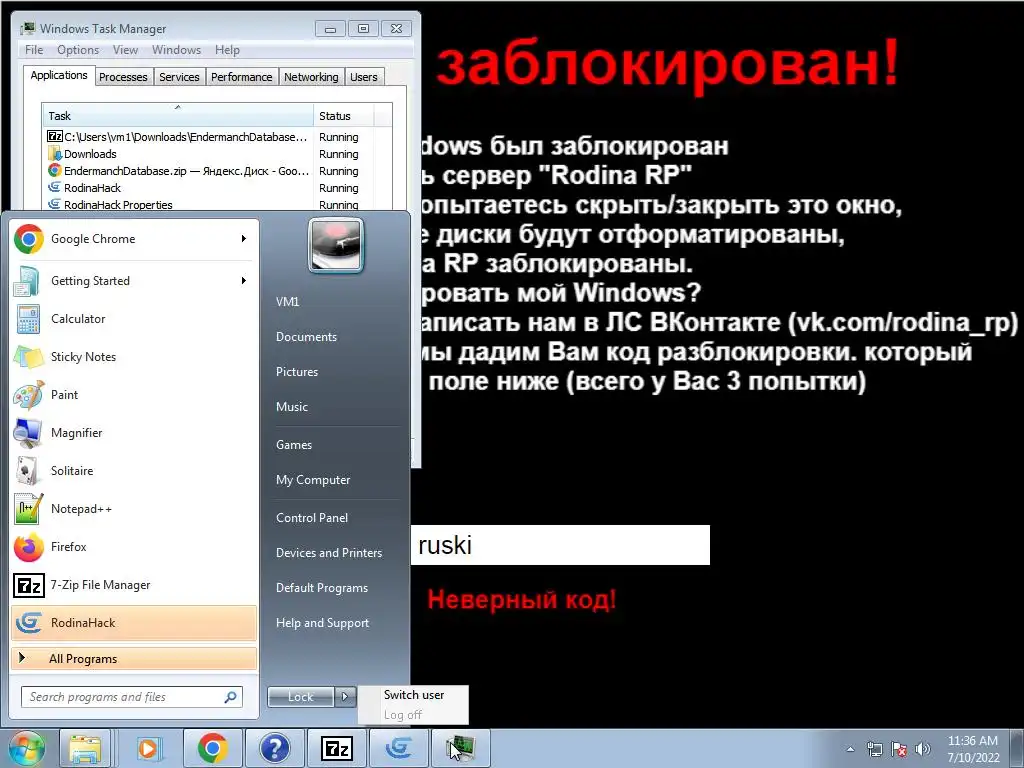Switch to Performance tab

[x=241, y=77]
